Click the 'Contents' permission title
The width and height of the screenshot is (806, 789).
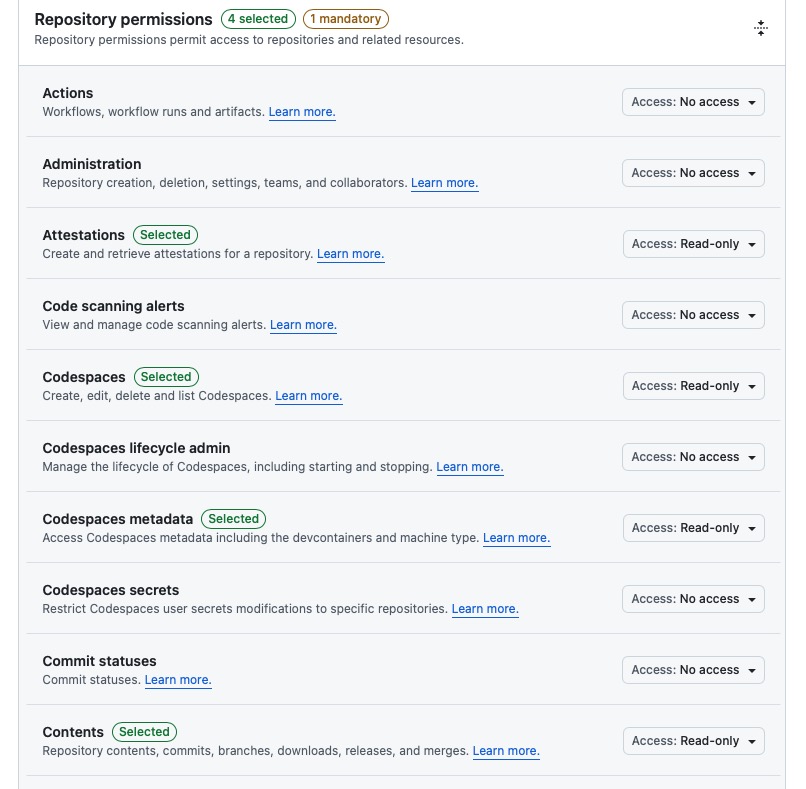click(x=73, y=731)
